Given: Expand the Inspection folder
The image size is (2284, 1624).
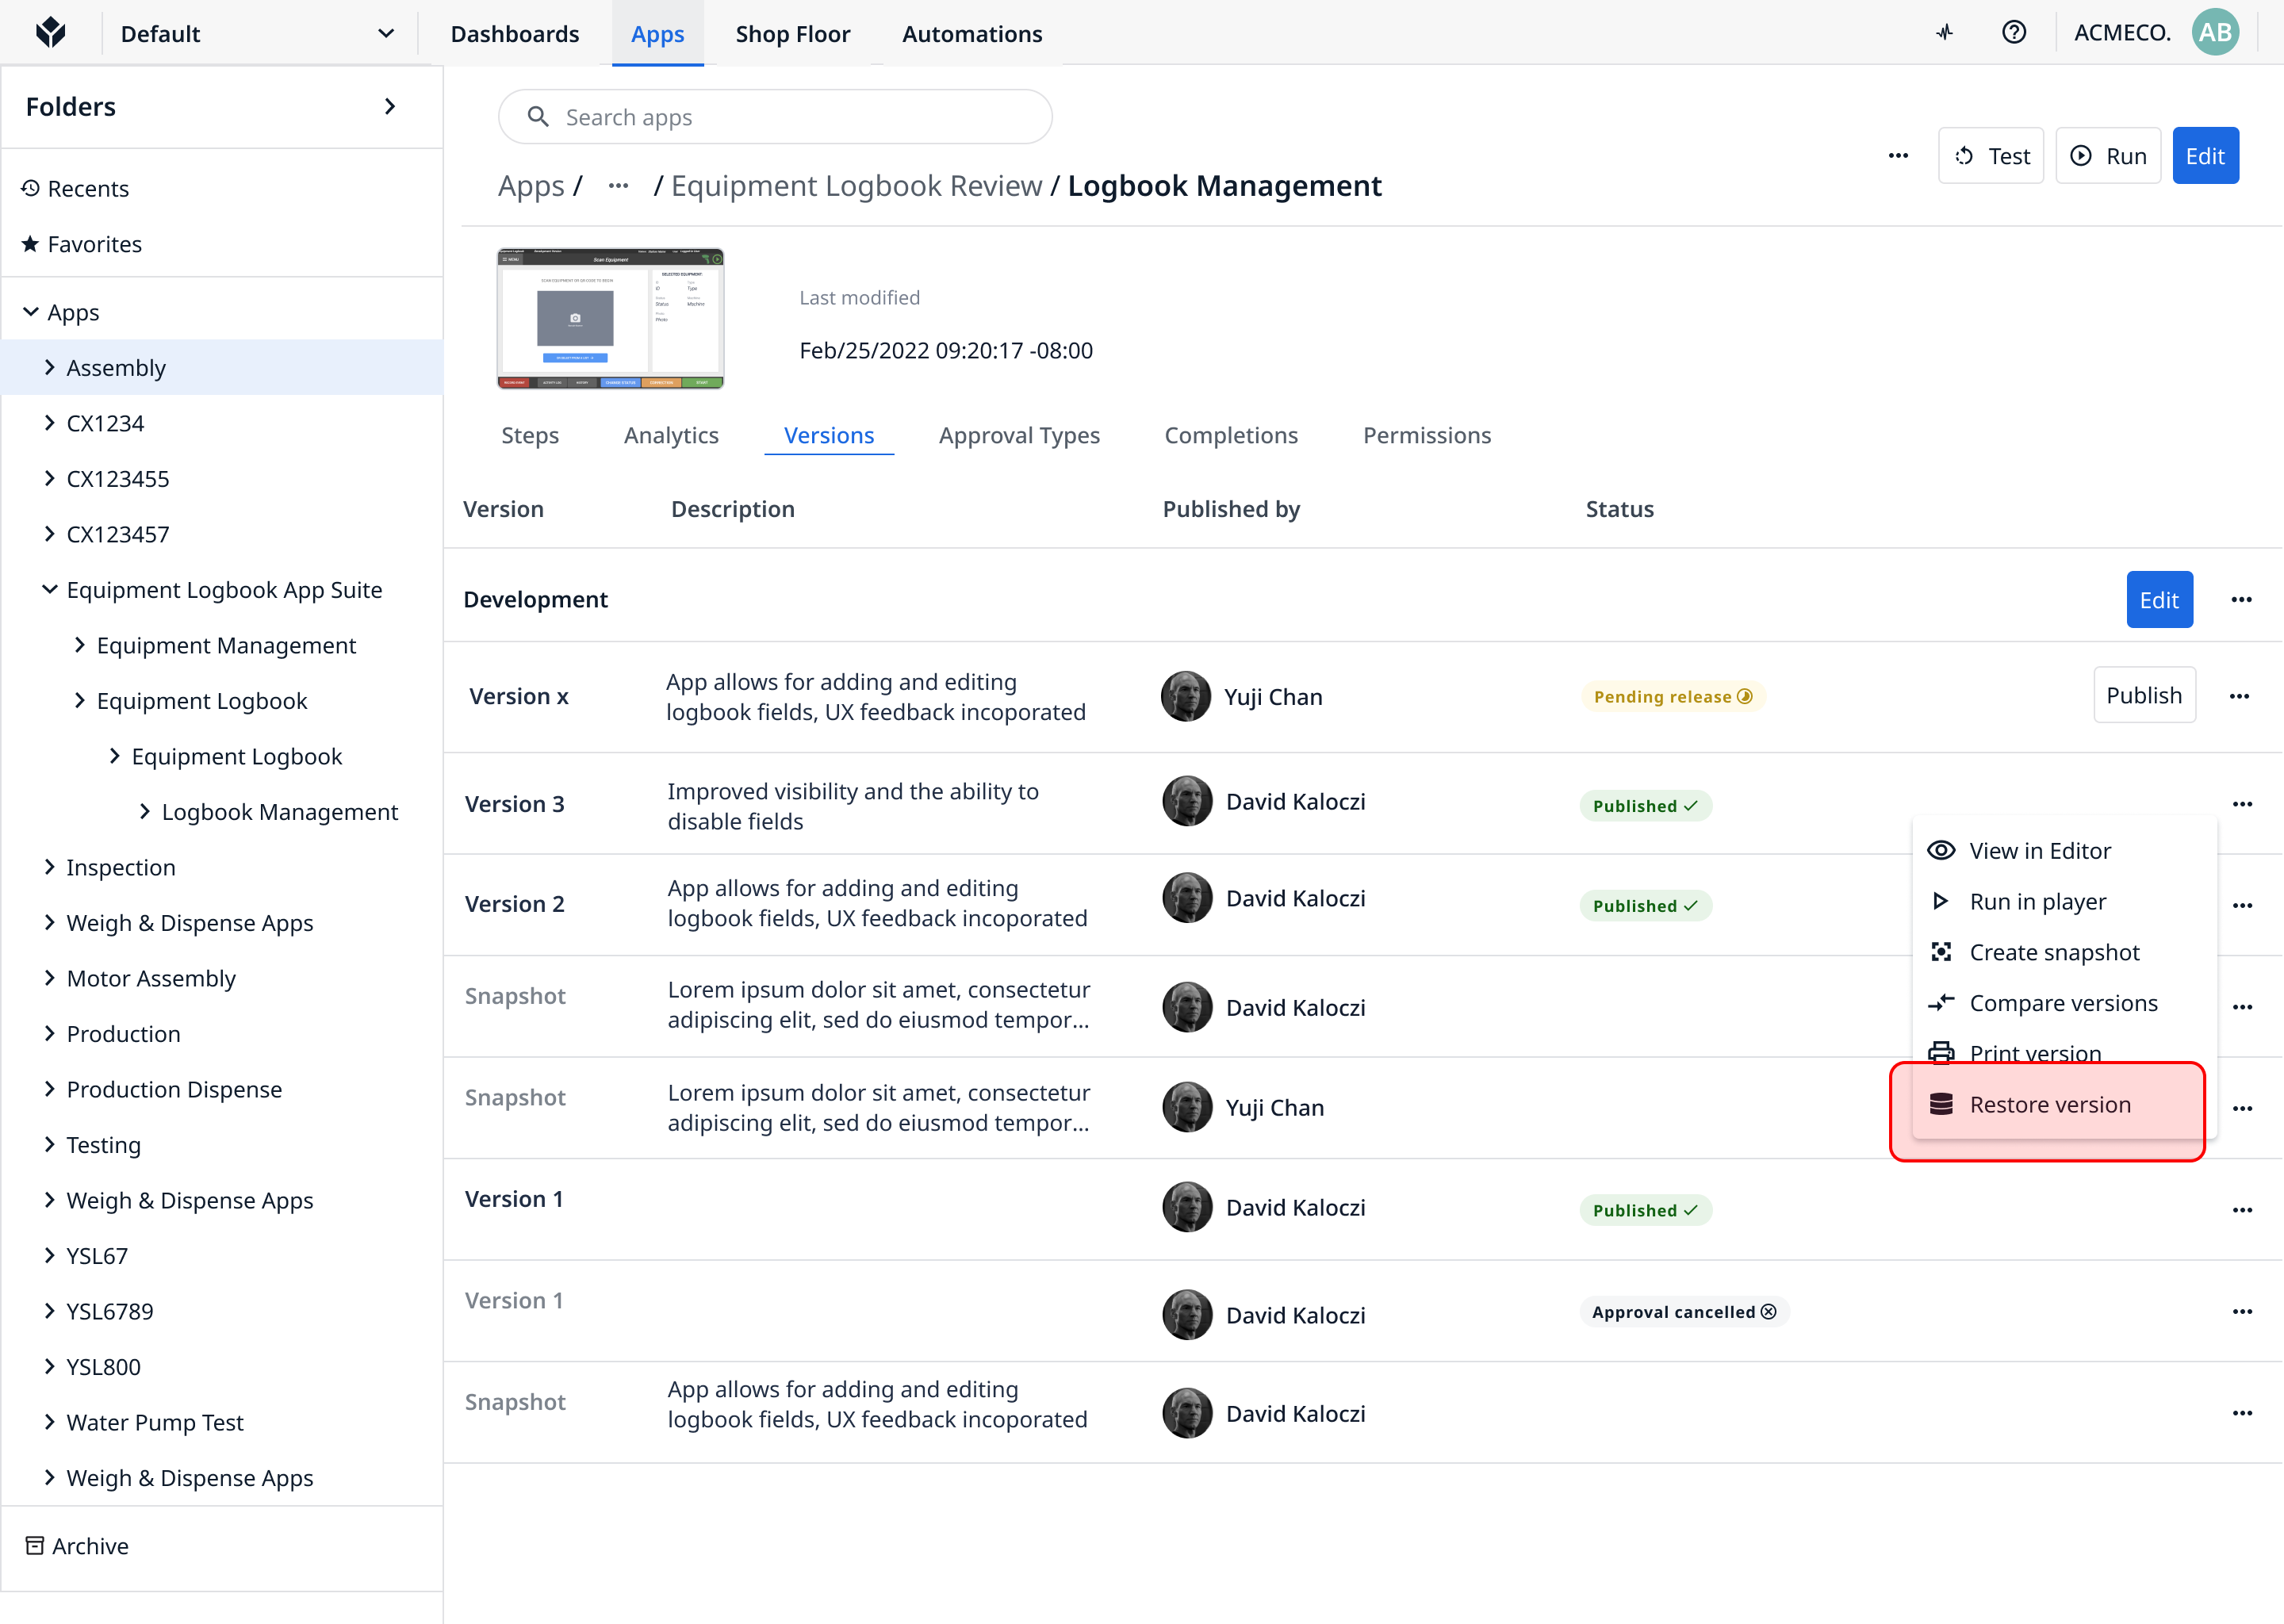Looking at the screenshot, I should tap(49, 867).
